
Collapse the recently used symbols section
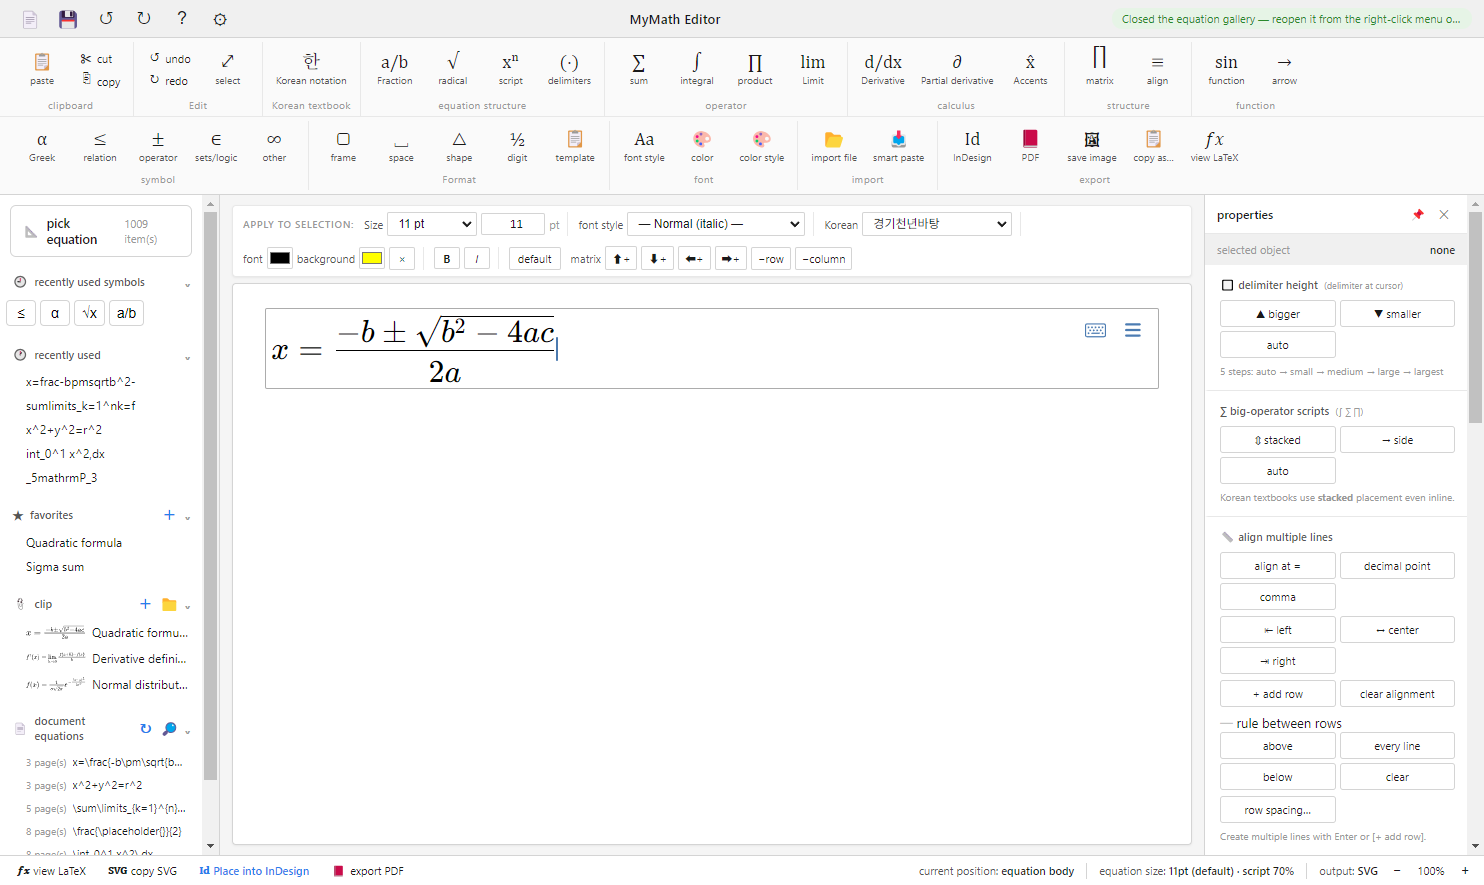pos(187,284)
